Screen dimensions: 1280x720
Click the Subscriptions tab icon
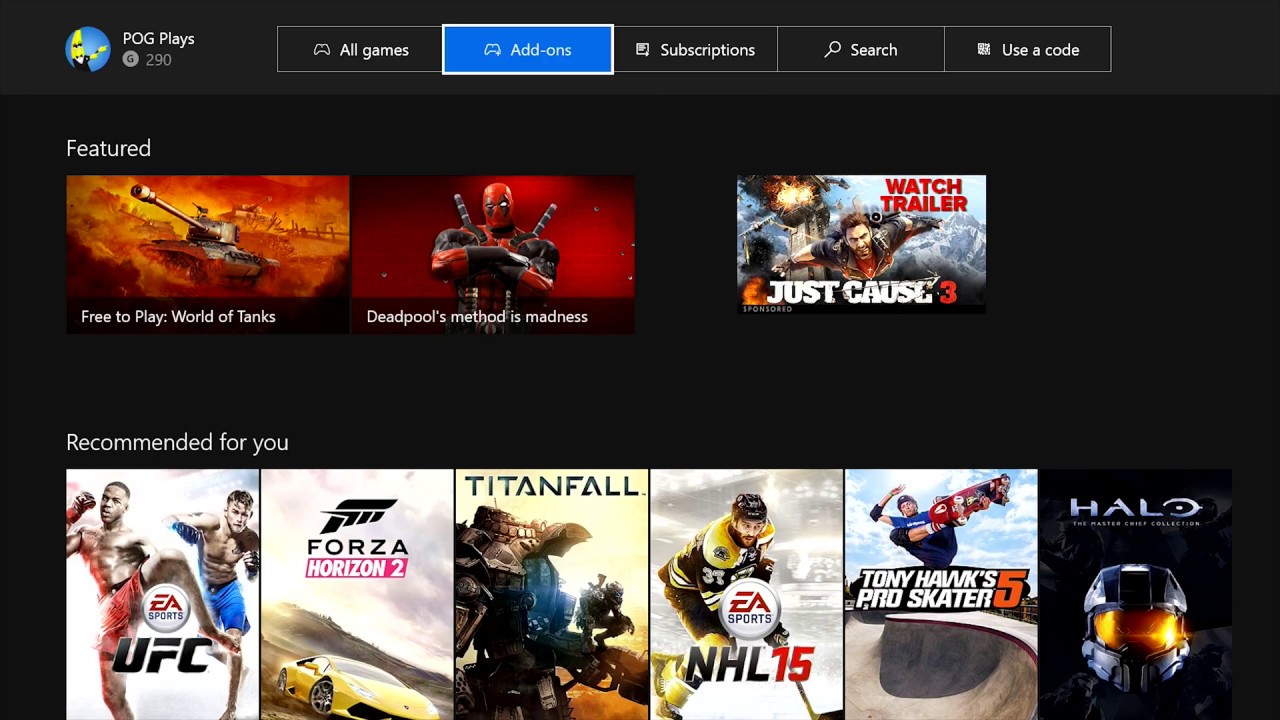[643, 49]
